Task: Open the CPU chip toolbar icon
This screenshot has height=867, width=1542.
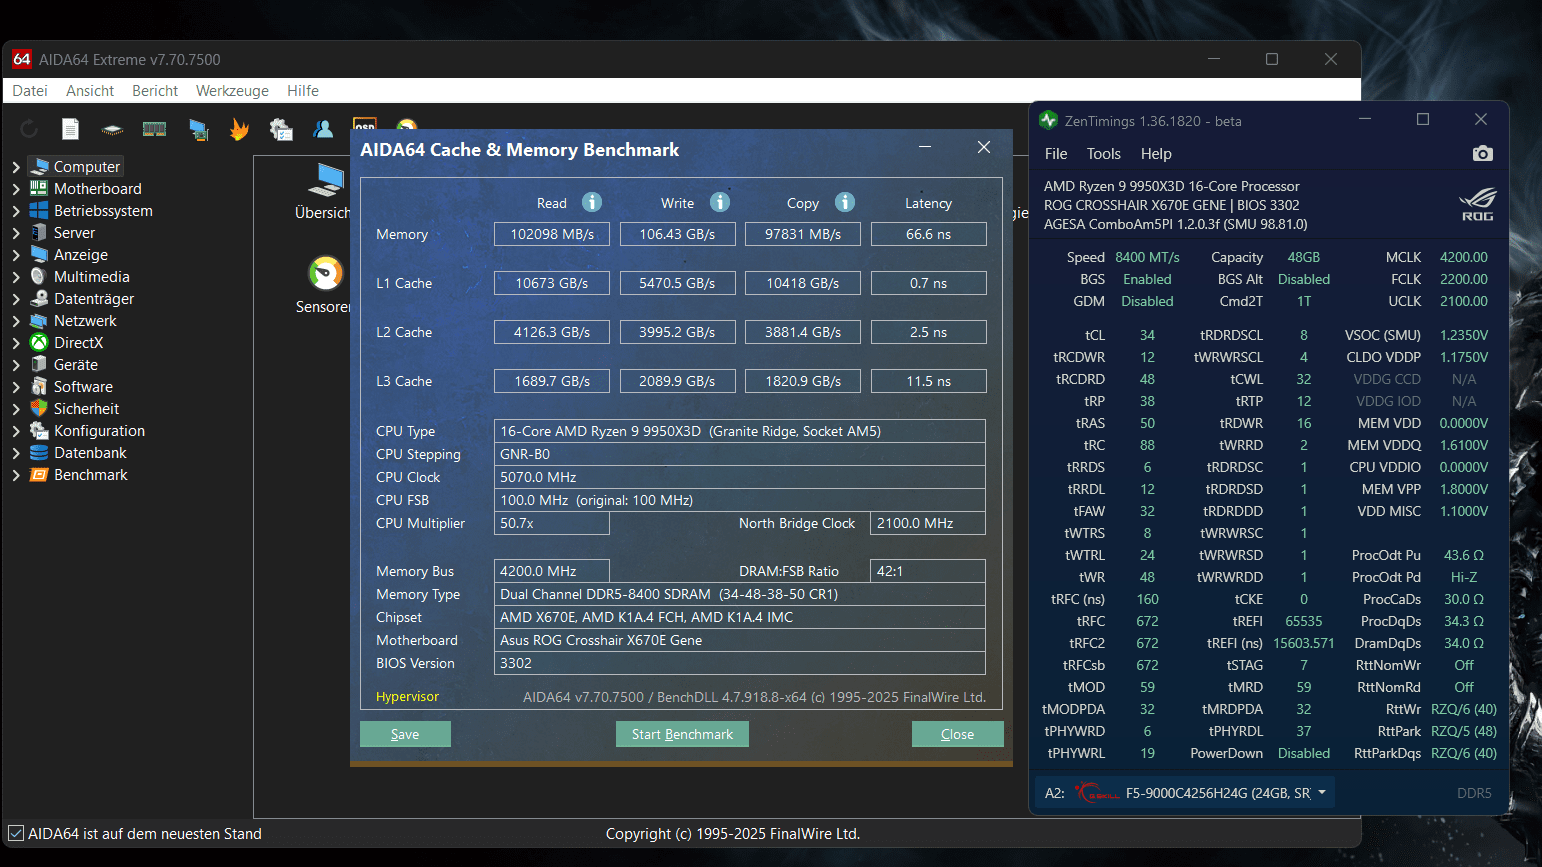Action: click(112, 130)
